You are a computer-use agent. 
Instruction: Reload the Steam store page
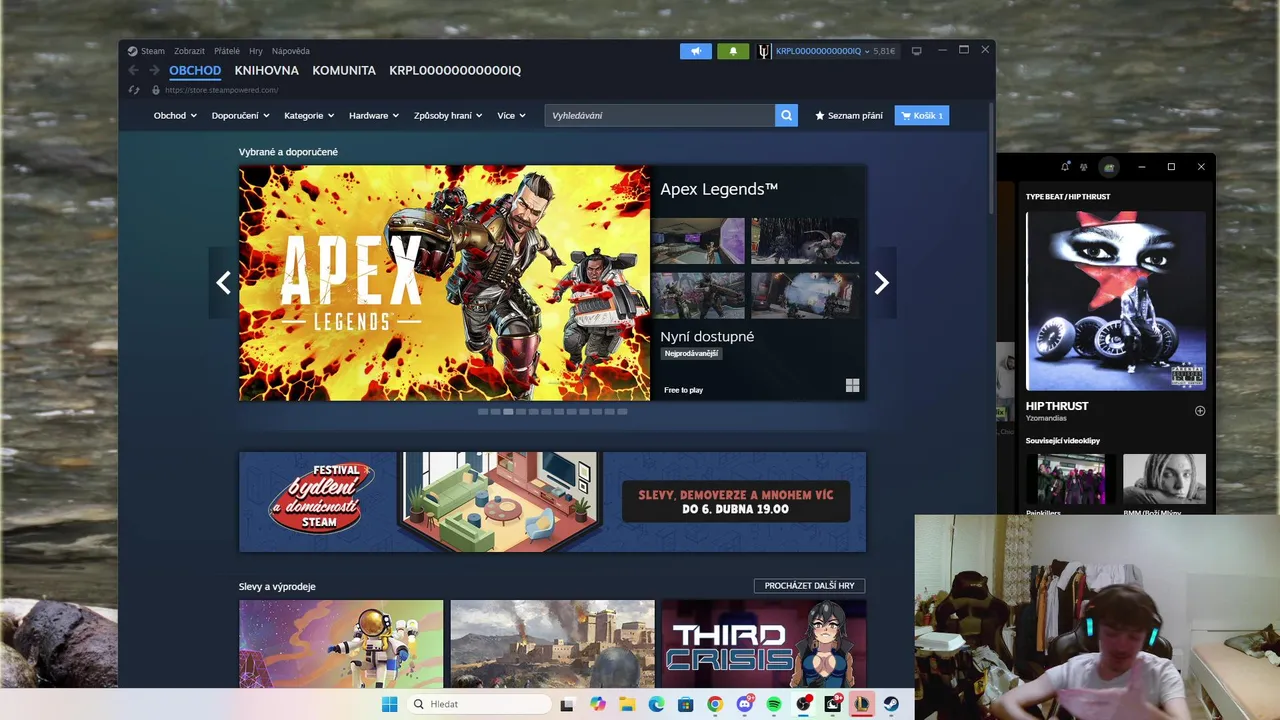[x=134, y=90]
